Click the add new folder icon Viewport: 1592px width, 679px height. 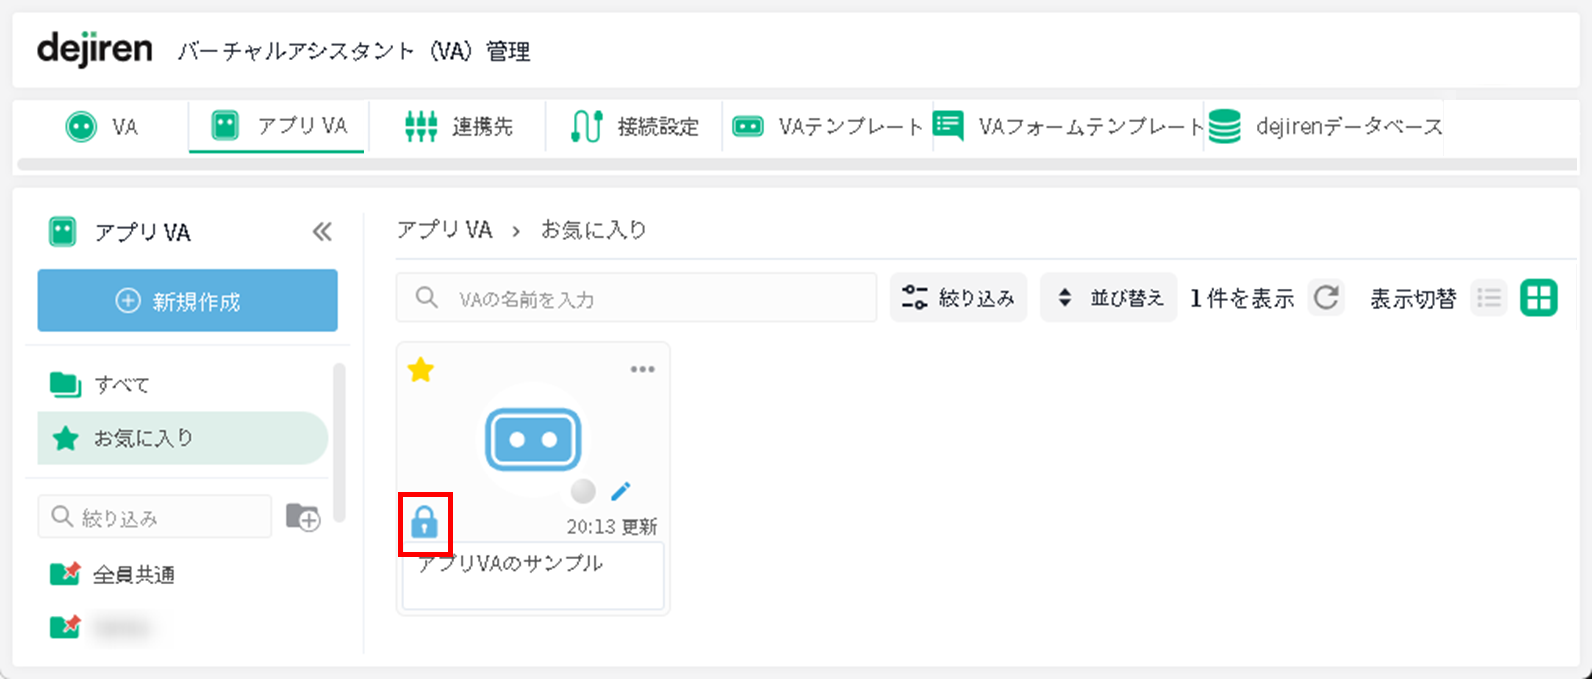(303, 517)
